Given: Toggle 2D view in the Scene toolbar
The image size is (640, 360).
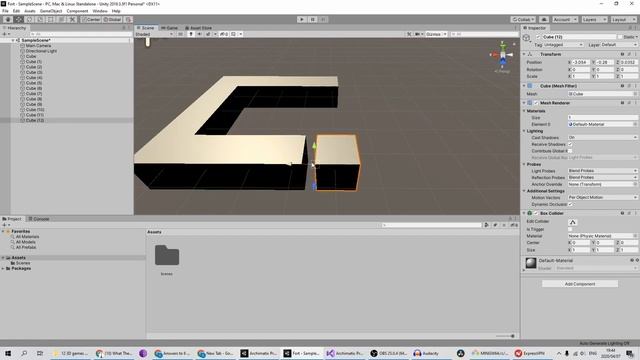Looking at the screenshot, I should pyautogui.click(x=180, y=34).
